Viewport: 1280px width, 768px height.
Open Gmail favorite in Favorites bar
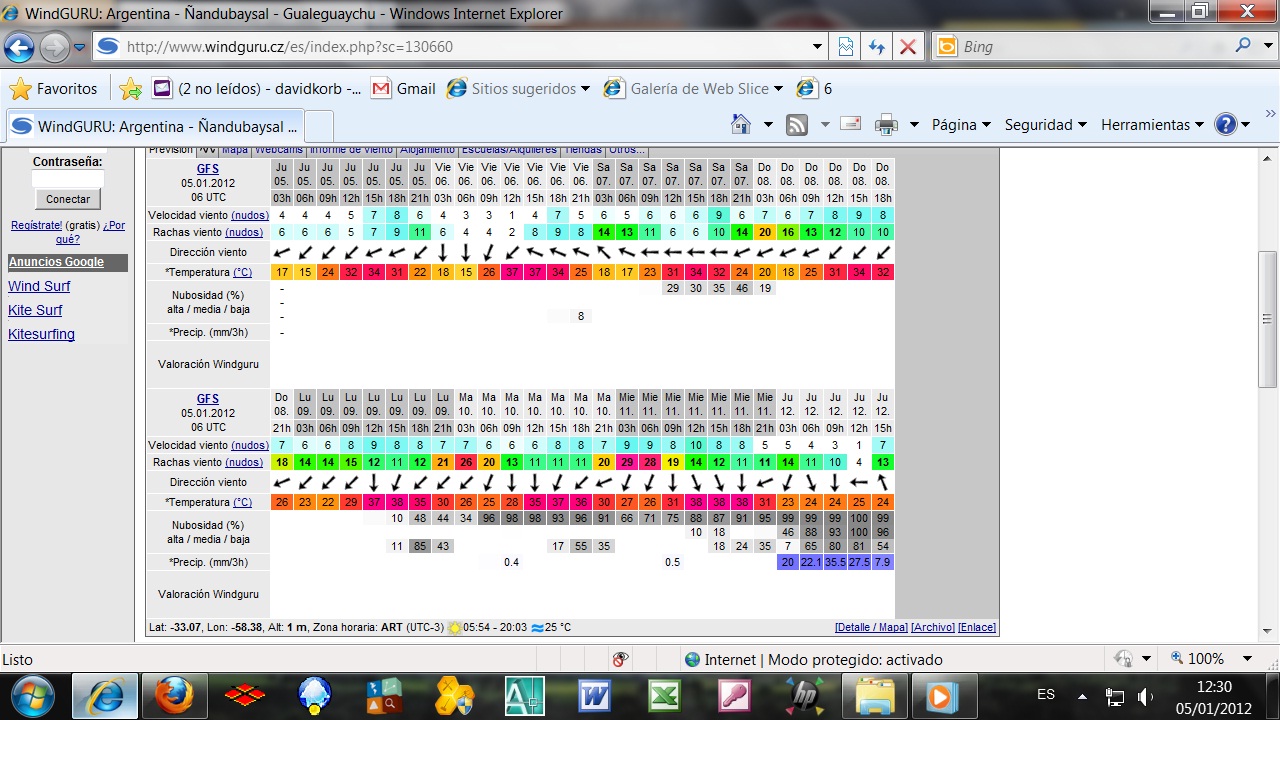click(x=403, y=89)
